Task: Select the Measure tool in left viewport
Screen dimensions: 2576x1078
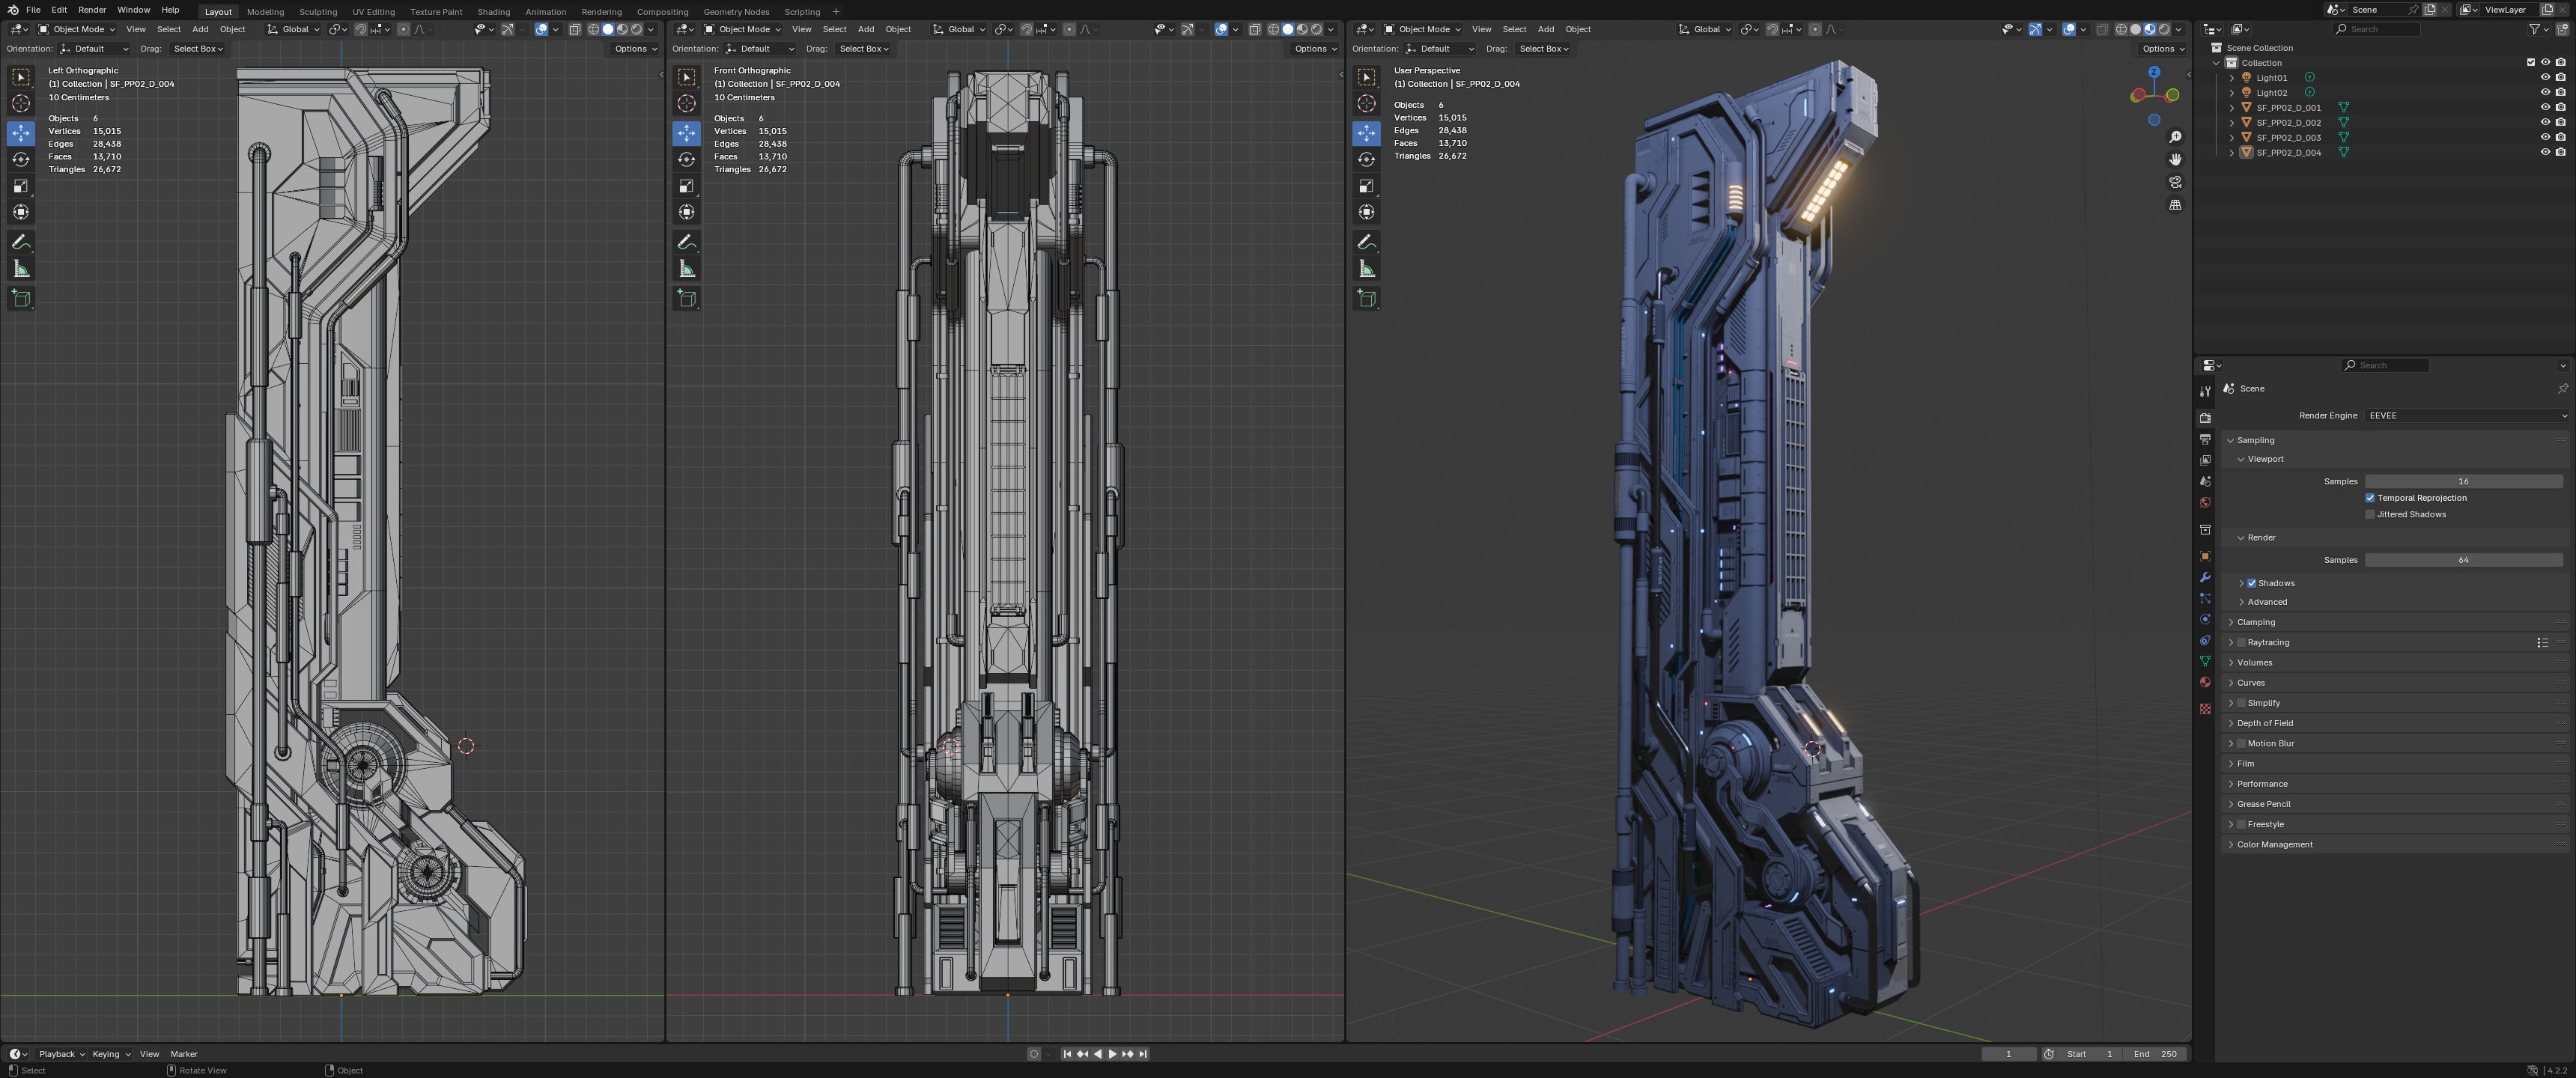Action: point(21,269)
